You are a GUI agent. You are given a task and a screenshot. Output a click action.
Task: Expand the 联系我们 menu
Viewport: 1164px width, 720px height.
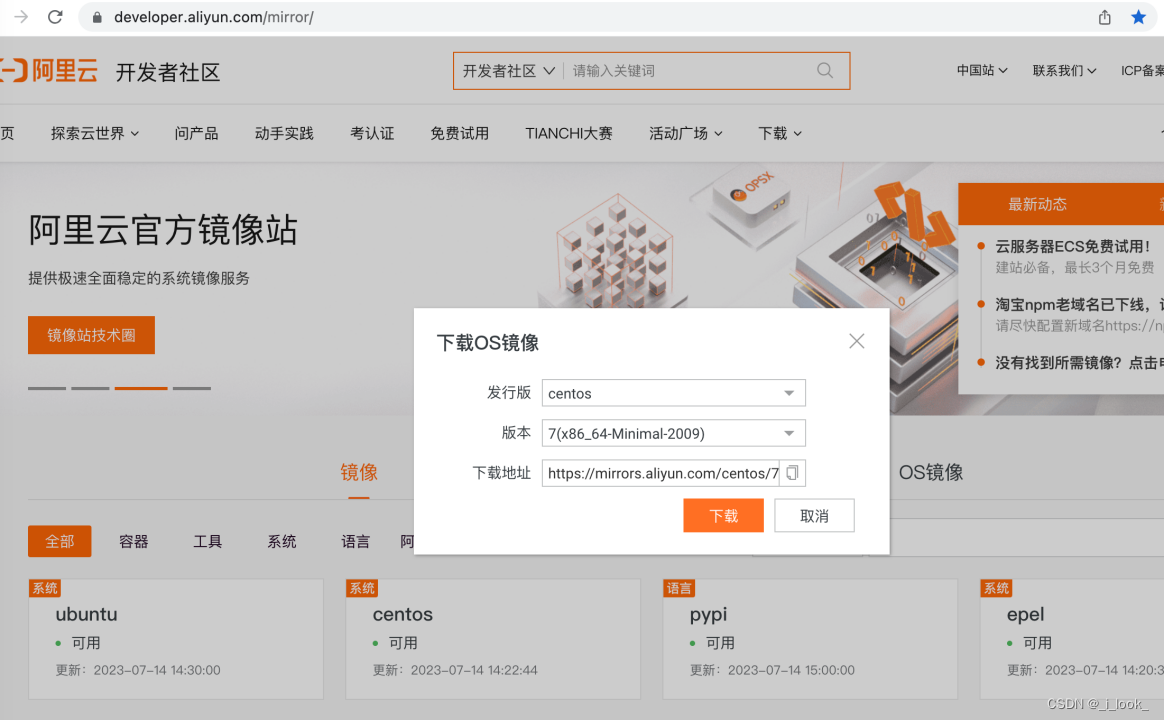1064,71
